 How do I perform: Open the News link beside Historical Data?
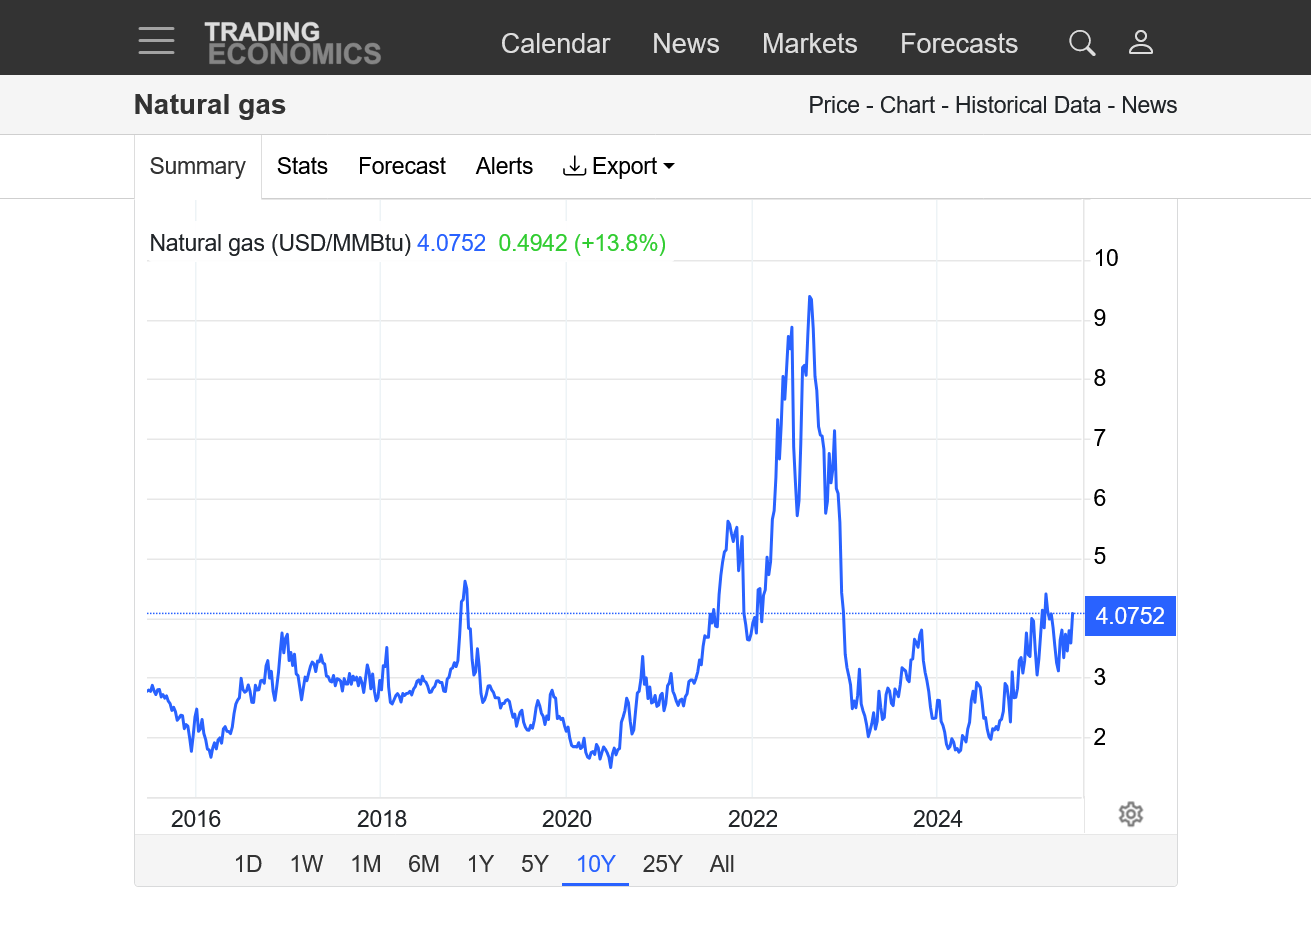coord(1149,105)
